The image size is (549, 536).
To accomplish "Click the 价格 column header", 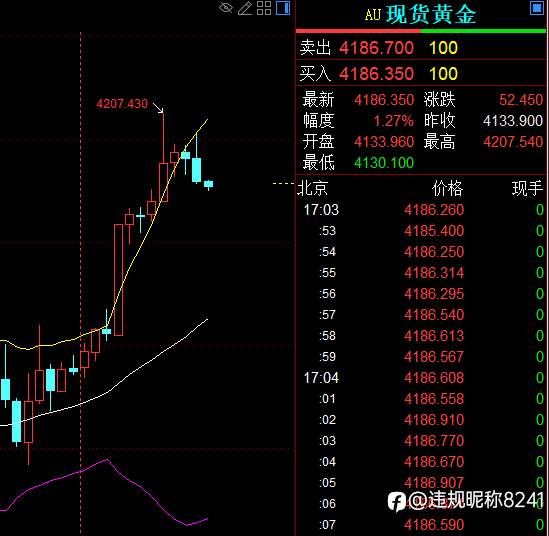I will coord(447,189).
